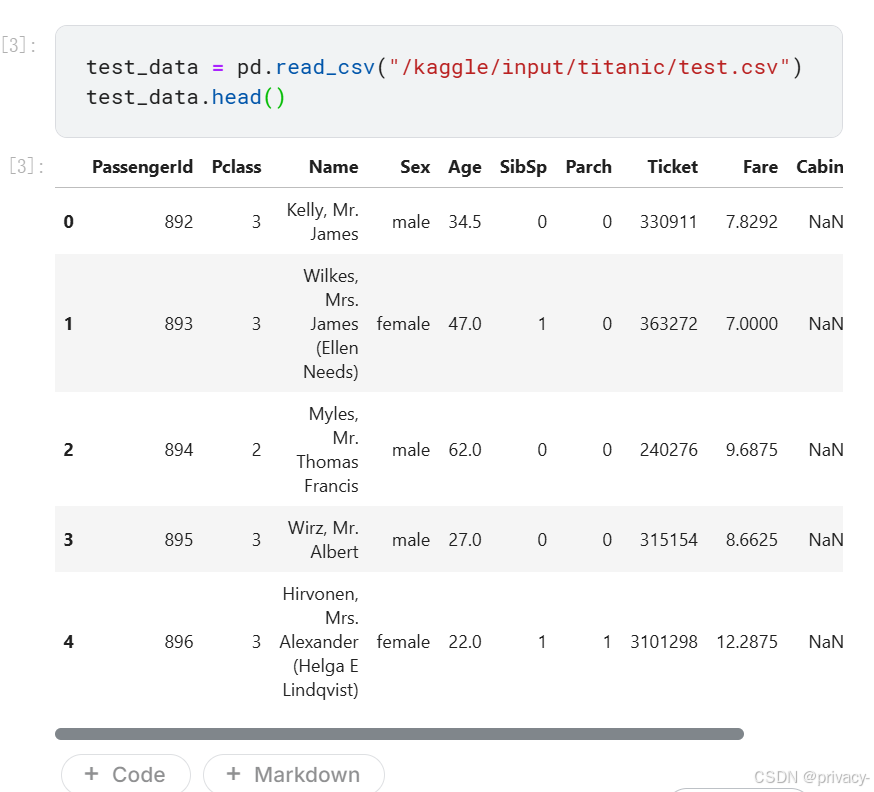Click ticket number 3101298

pyautogui.click(x=664, y=642)
